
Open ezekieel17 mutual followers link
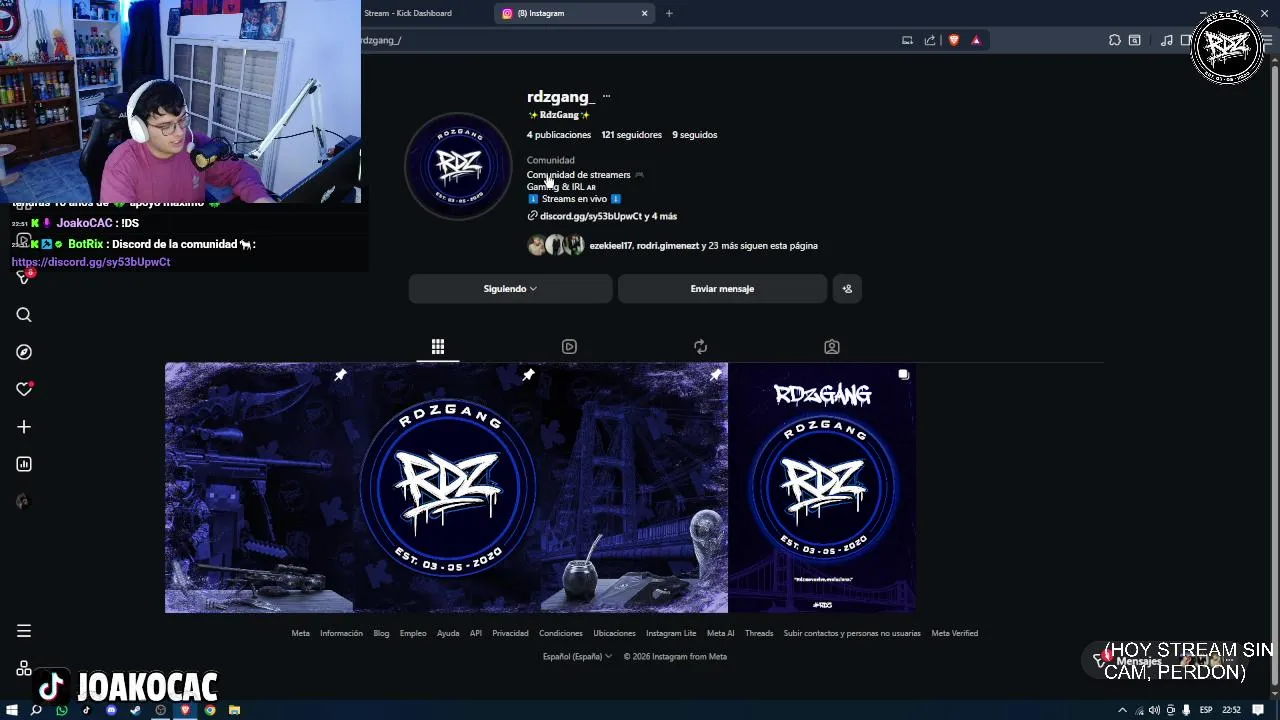(610, 246)
